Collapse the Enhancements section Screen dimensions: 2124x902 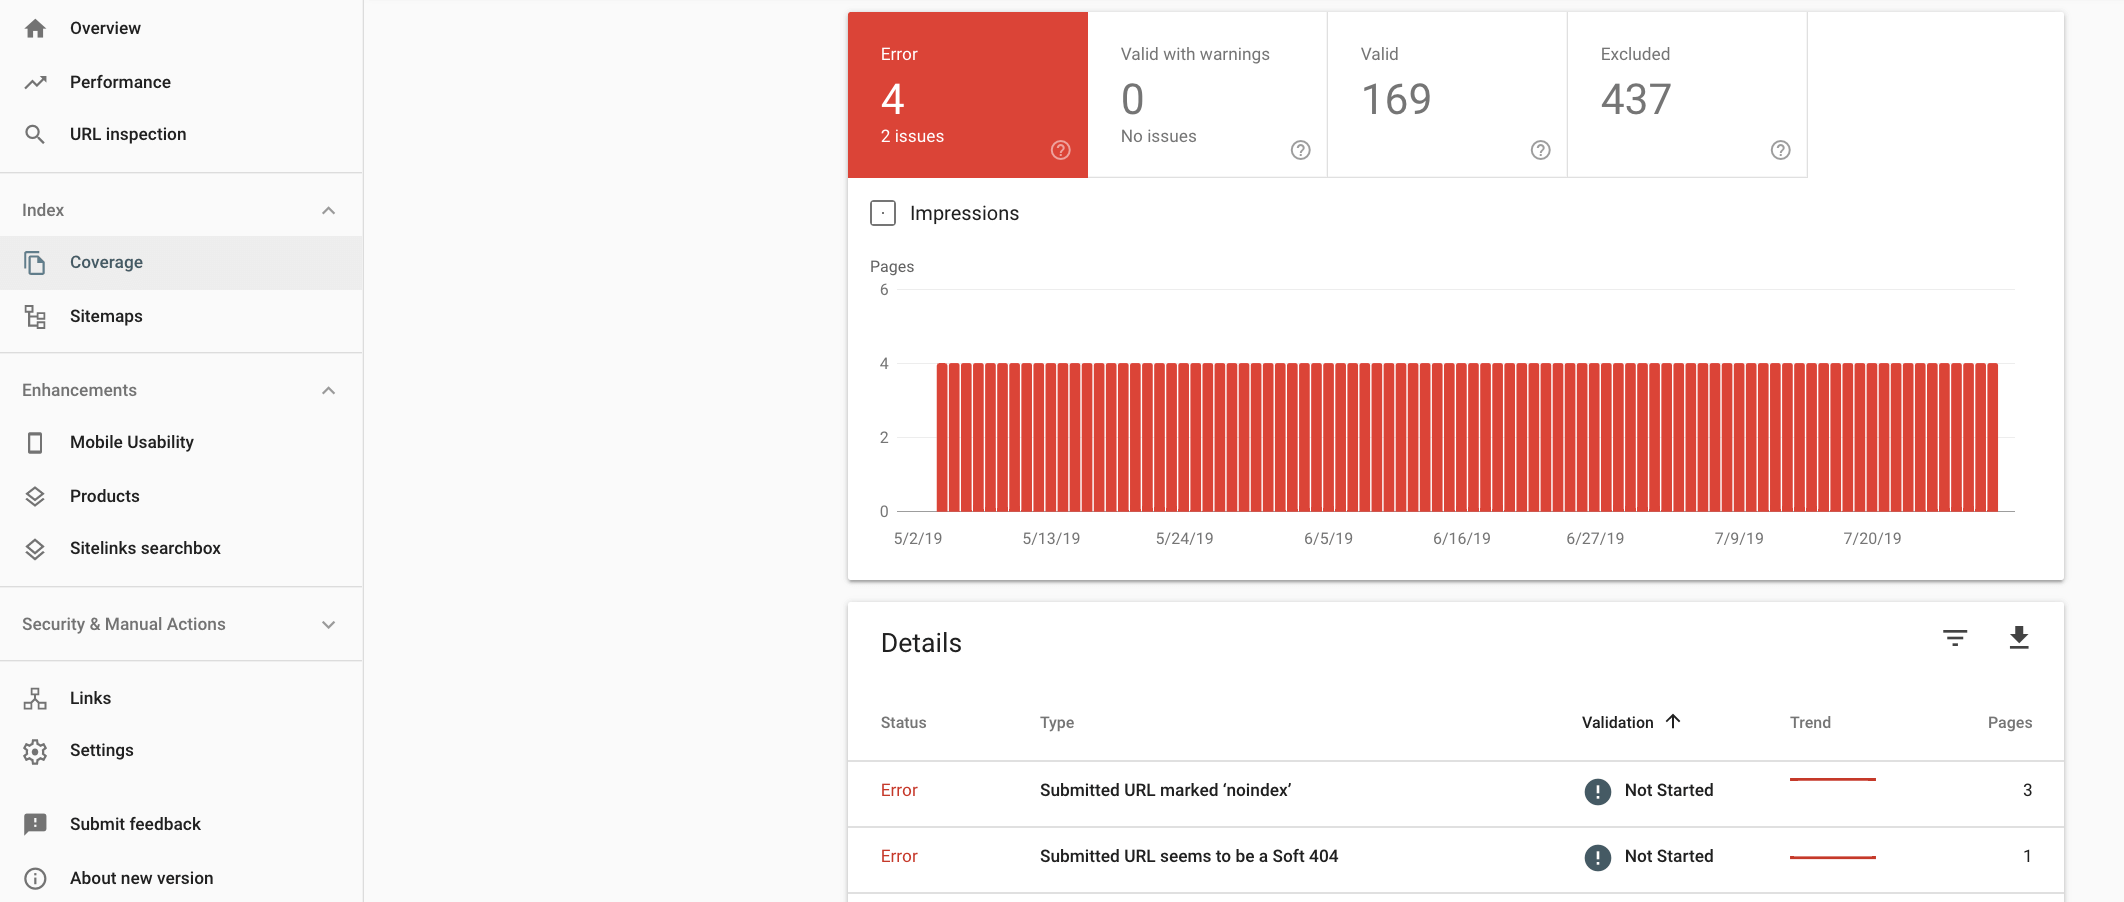[328, 390]
